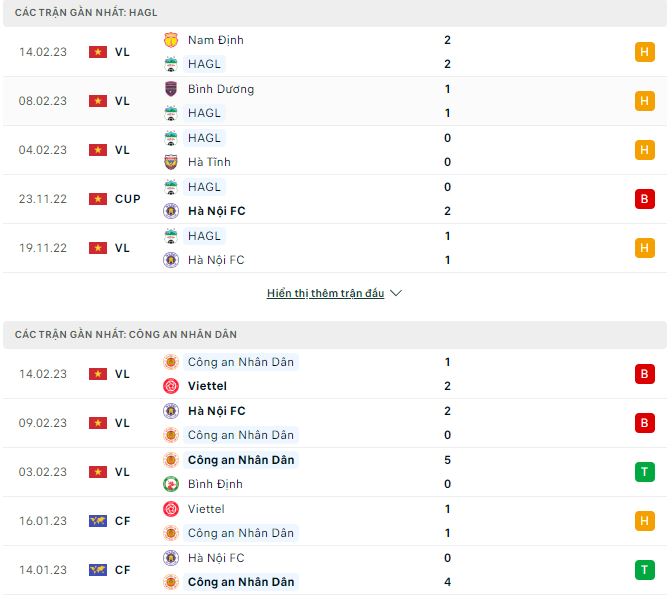Click the CF flag icon for 16.01.23
672x599 pixels.
[x=98, y=521]
